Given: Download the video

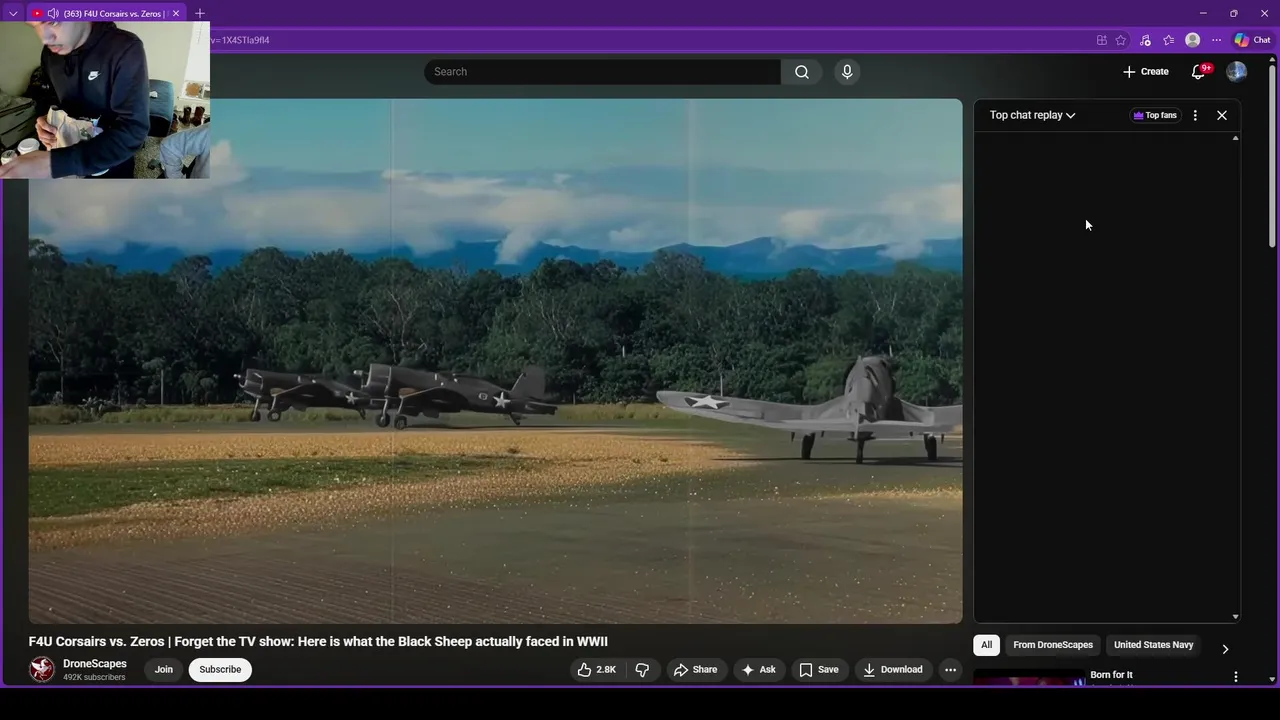Looking at the screenshot, I should click(893, 670).
